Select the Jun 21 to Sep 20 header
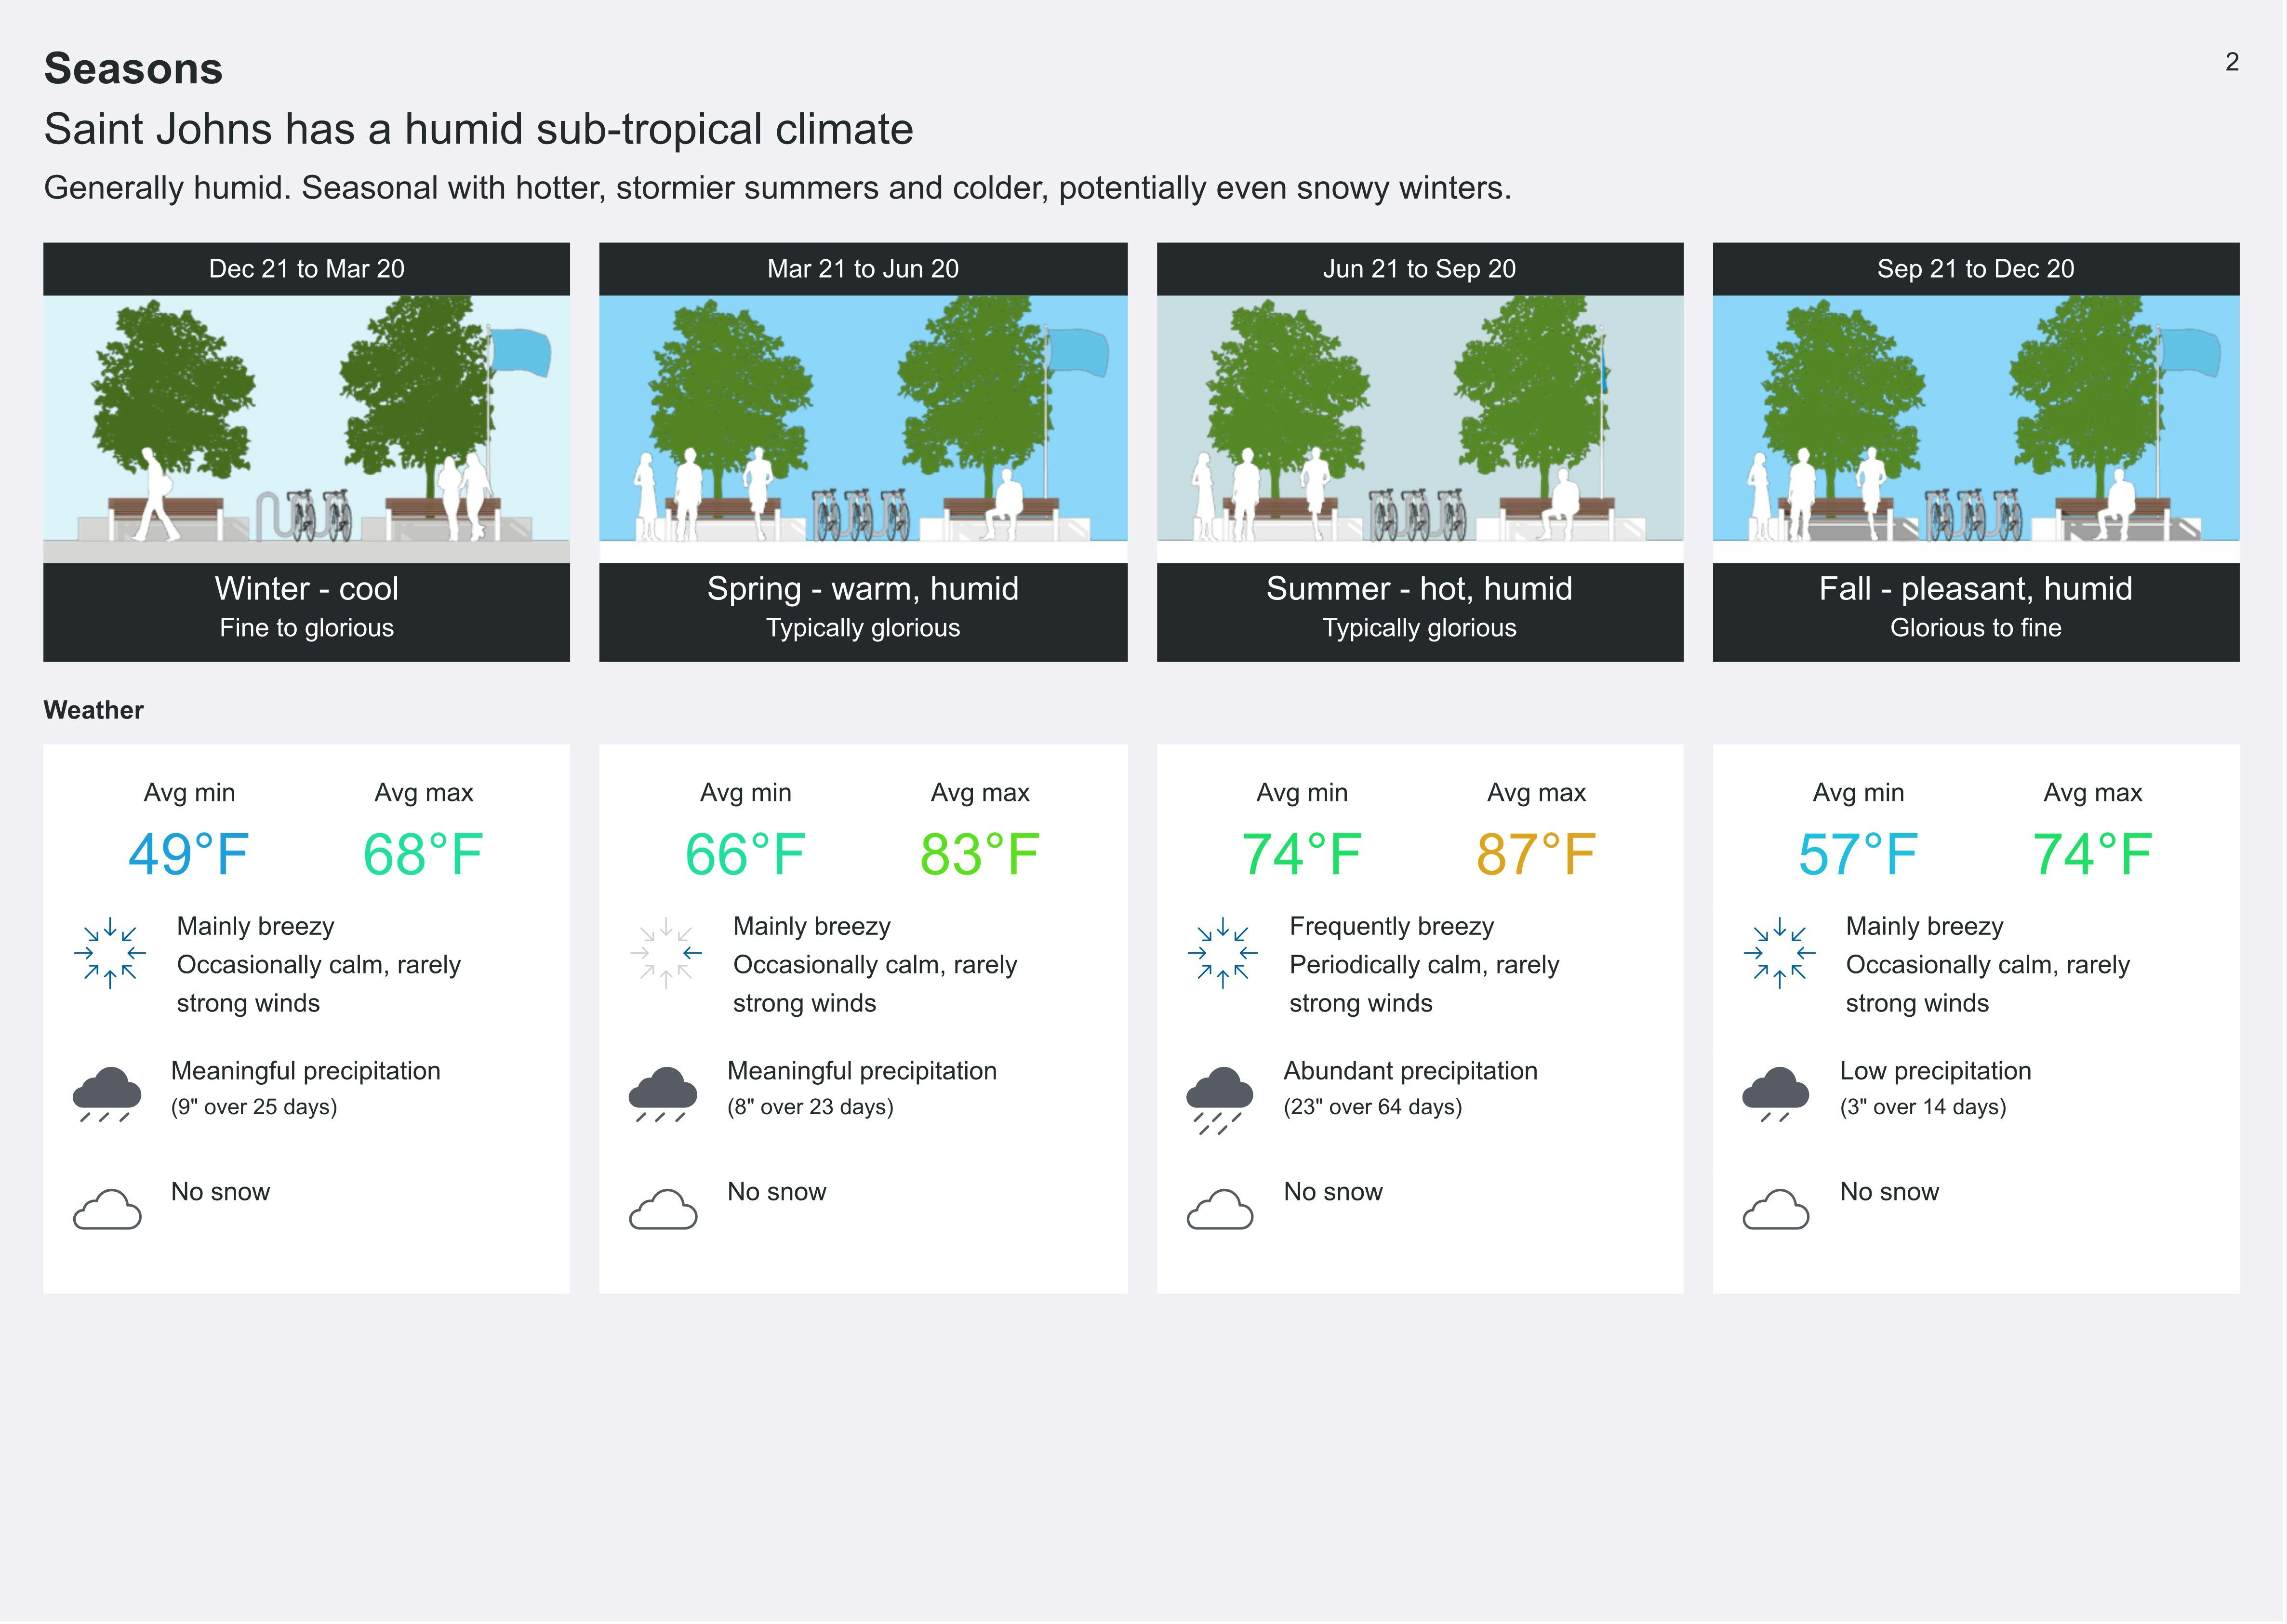Viewport: 2287px width, 1624px height. 1419,269
